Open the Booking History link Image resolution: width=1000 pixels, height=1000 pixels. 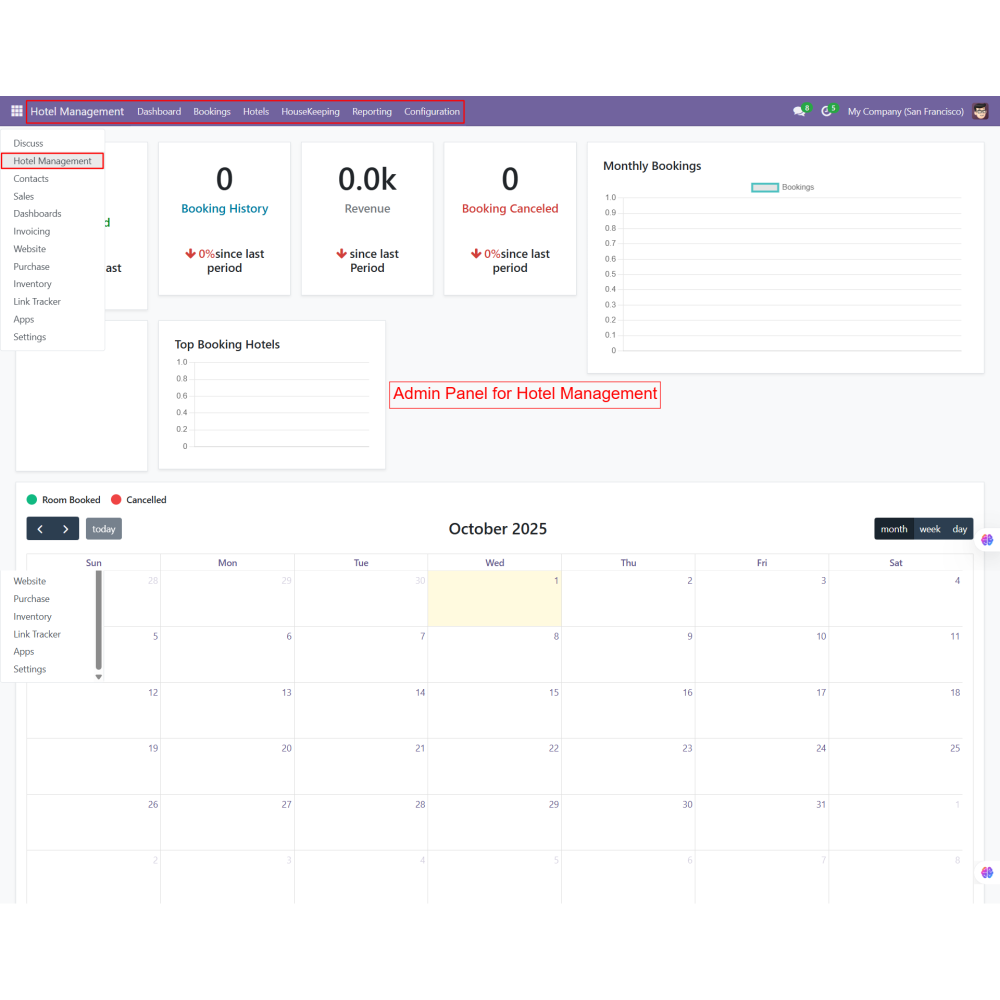coord(224,209)
